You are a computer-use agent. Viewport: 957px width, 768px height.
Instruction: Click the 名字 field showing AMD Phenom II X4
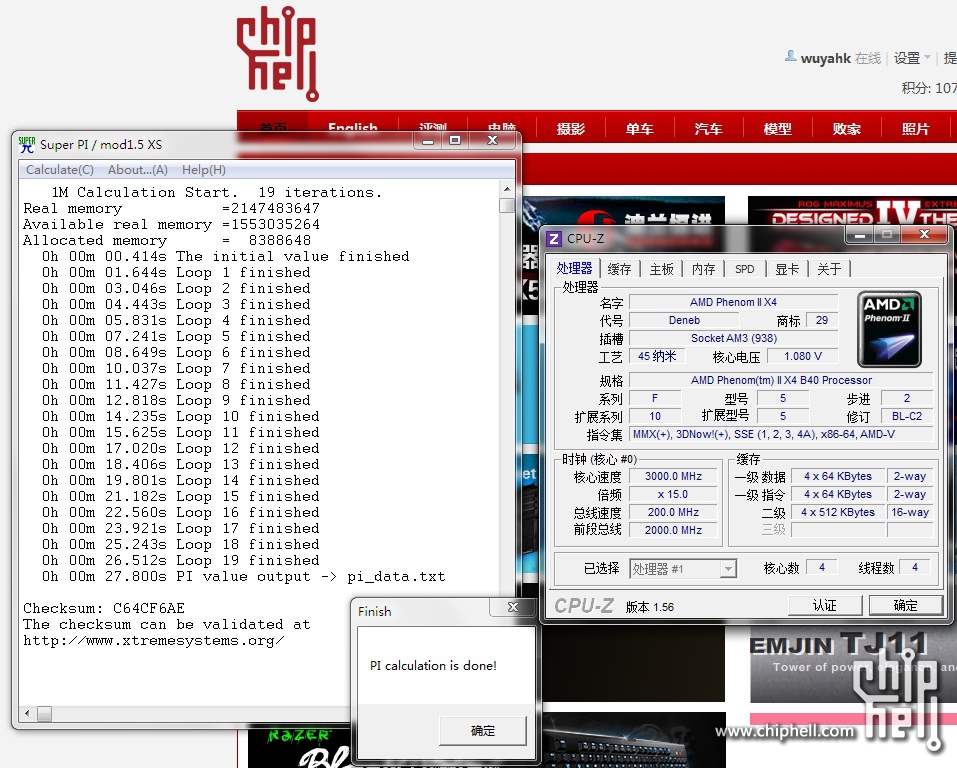tap(734, 302)
